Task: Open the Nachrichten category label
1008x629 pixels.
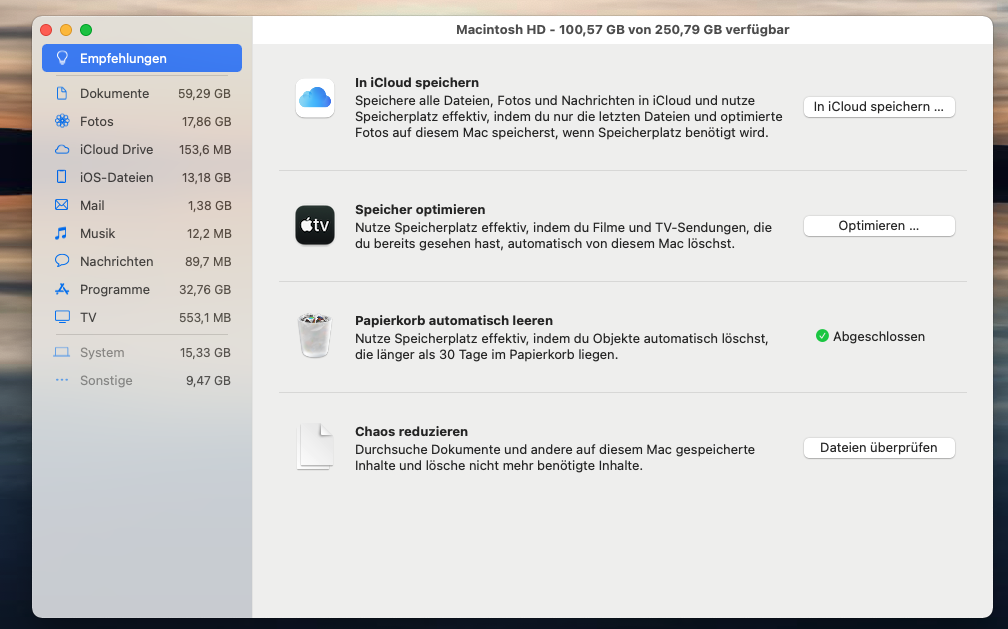Action: click(x=116, y=261)
